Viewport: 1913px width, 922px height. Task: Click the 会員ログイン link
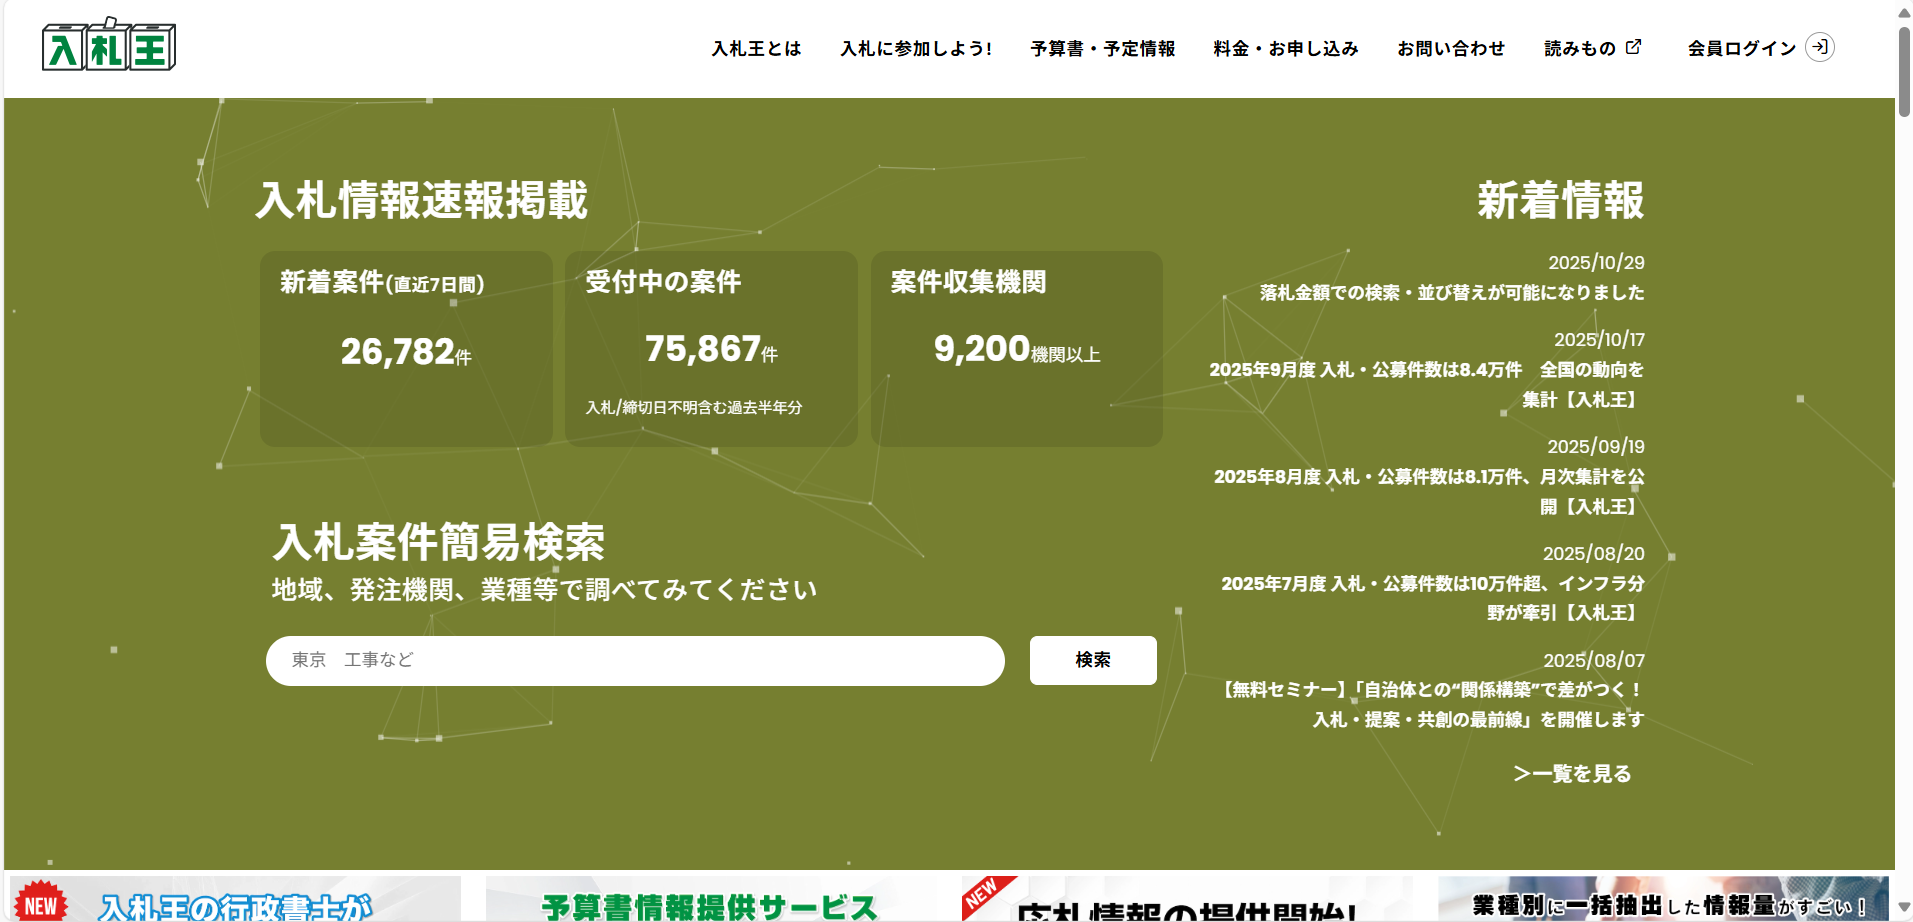(1741, 48)
